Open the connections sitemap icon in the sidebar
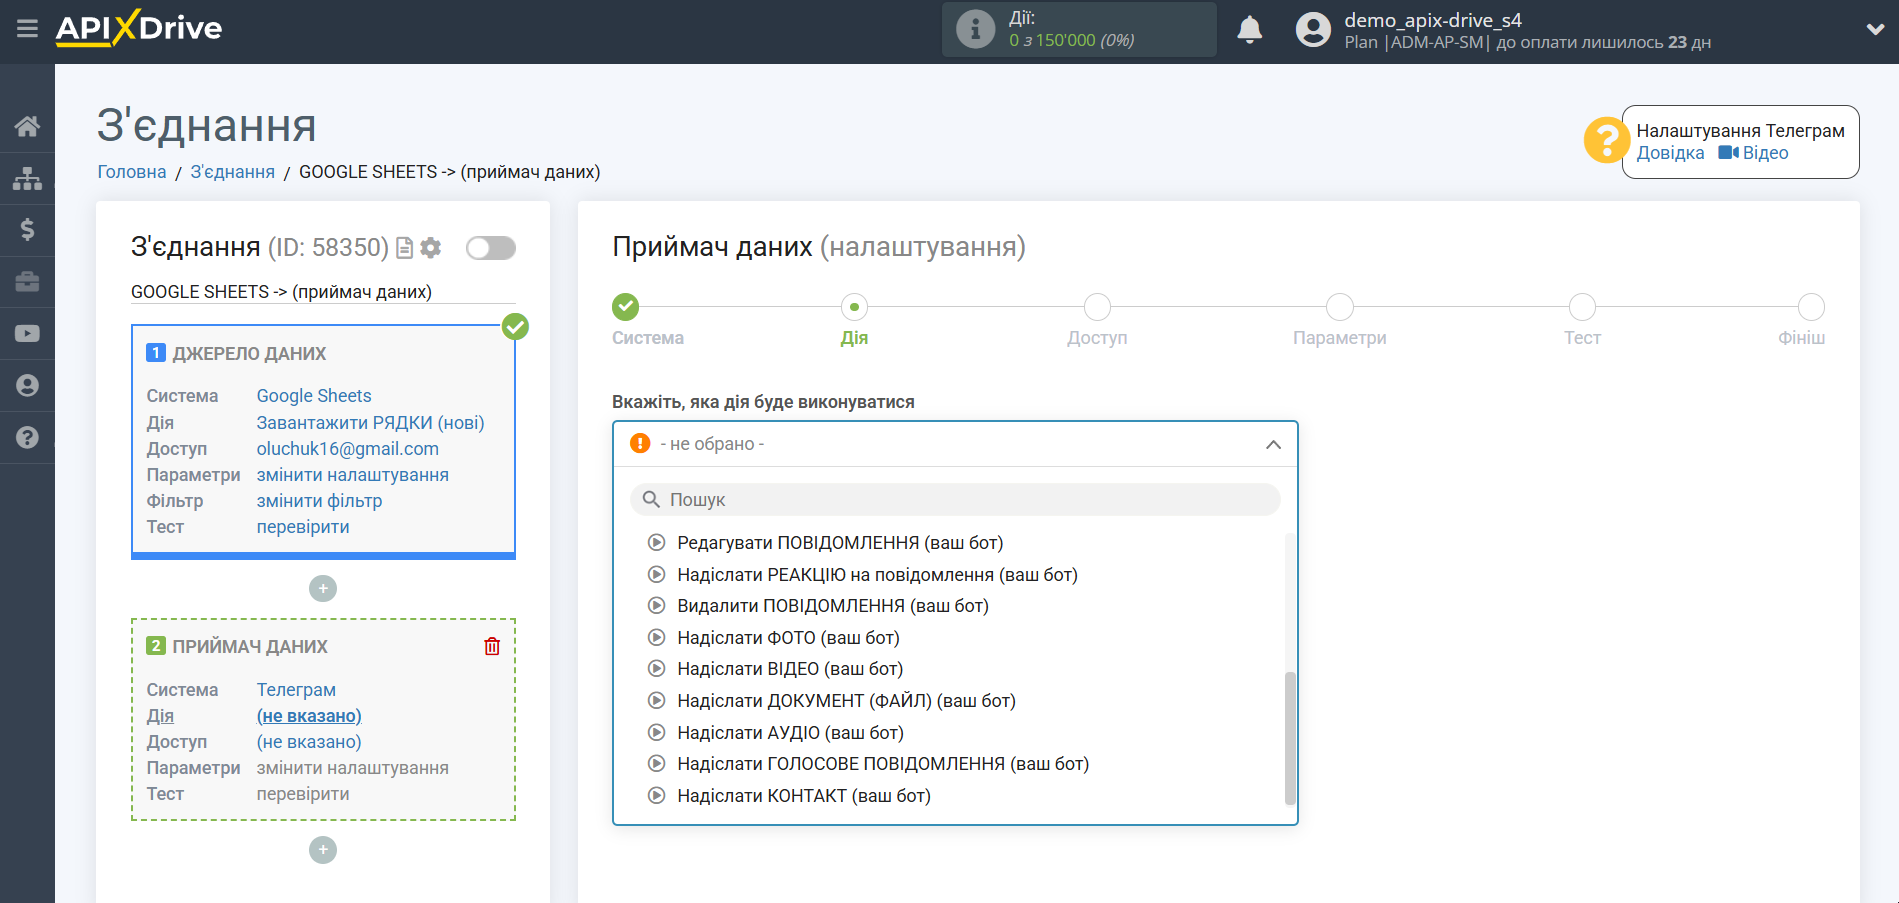The image size is (1899, 903). pos(27,178)
